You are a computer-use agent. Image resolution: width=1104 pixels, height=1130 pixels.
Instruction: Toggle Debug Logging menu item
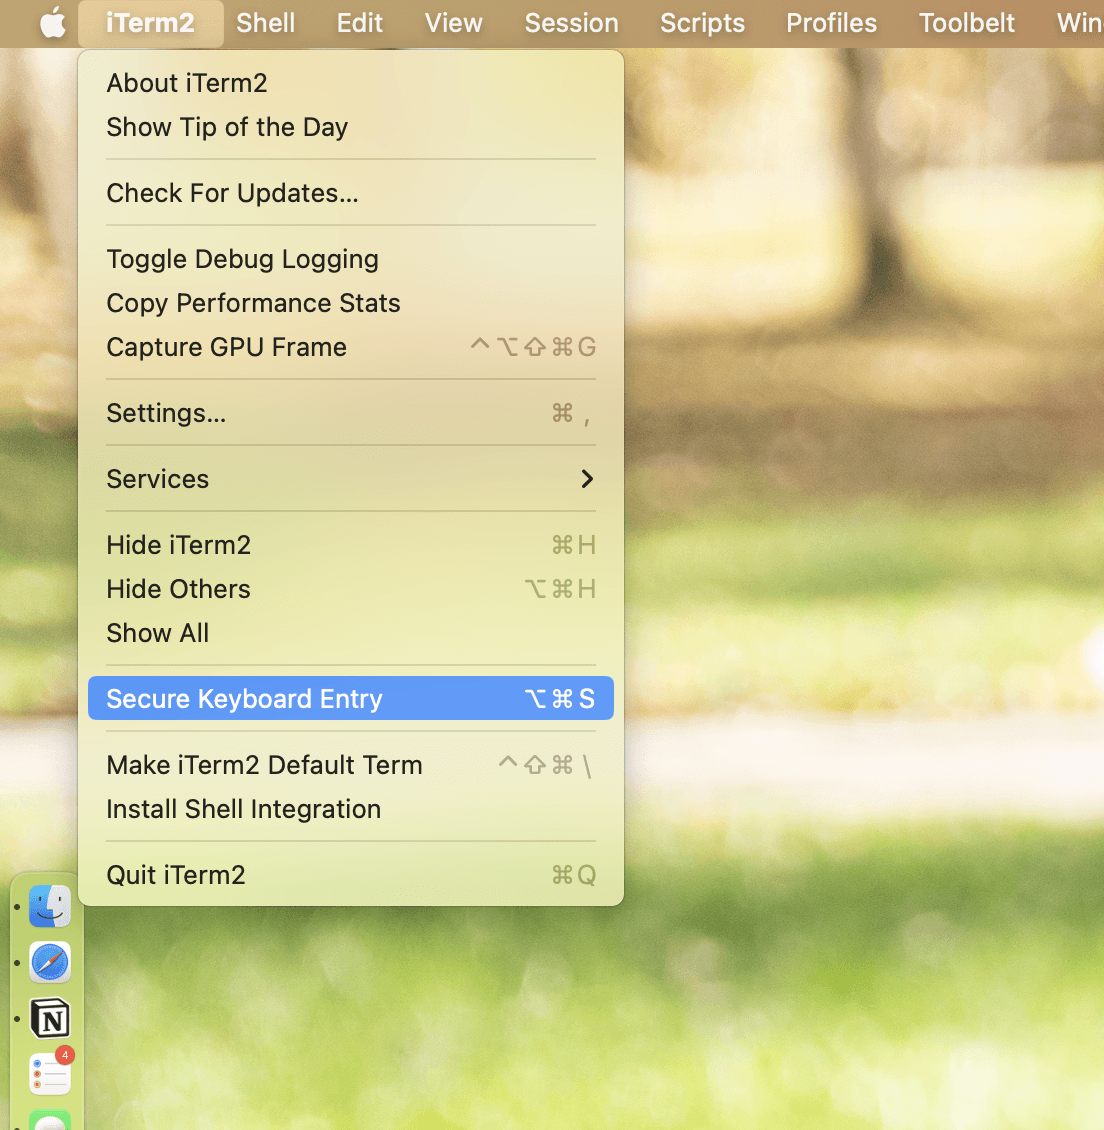(x=243, y=259)
